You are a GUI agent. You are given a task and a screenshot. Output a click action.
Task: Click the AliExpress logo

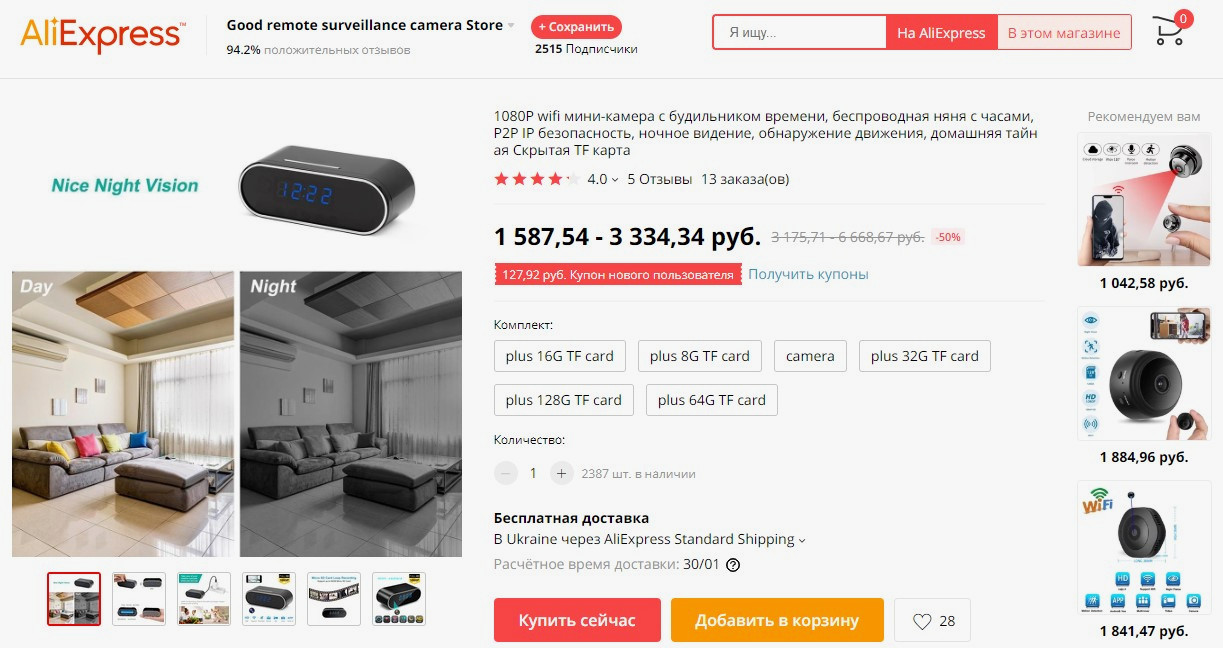pos(102,35)
